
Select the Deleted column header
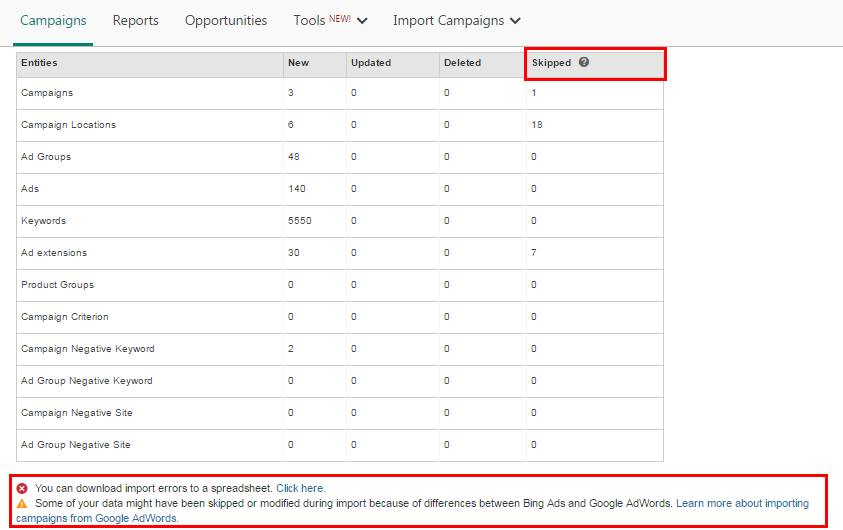click(x=462, y=63)
